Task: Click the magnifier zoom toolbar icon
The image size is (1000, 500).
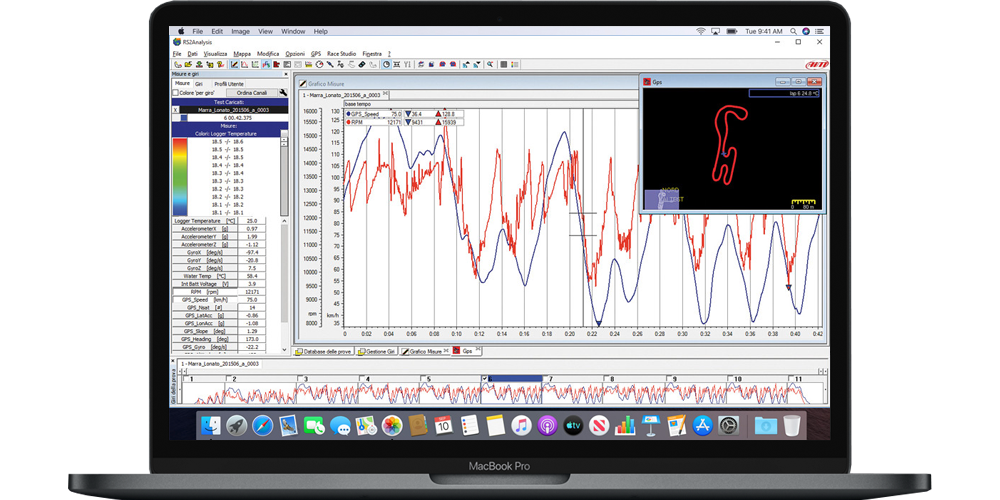Action: click(x=490, y=64)
